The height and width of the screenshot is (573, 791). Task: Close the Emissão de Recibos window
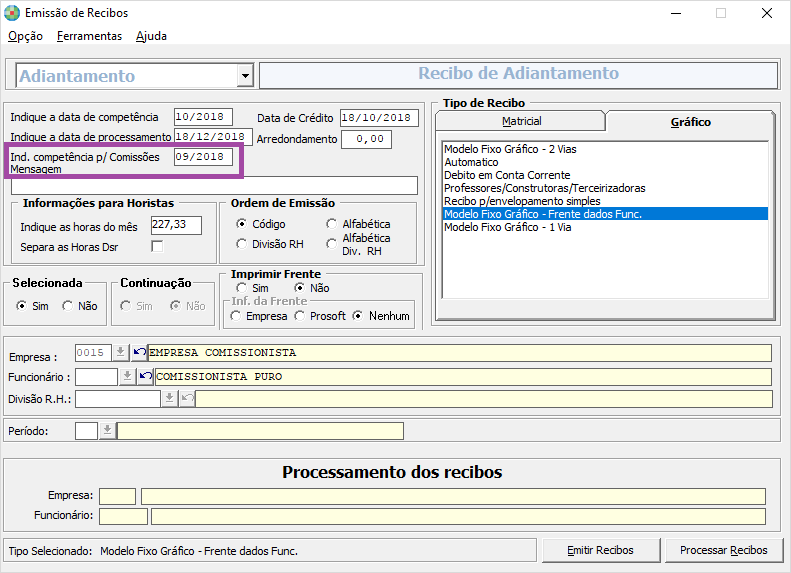pyautogui.click(x=767, y=13)
